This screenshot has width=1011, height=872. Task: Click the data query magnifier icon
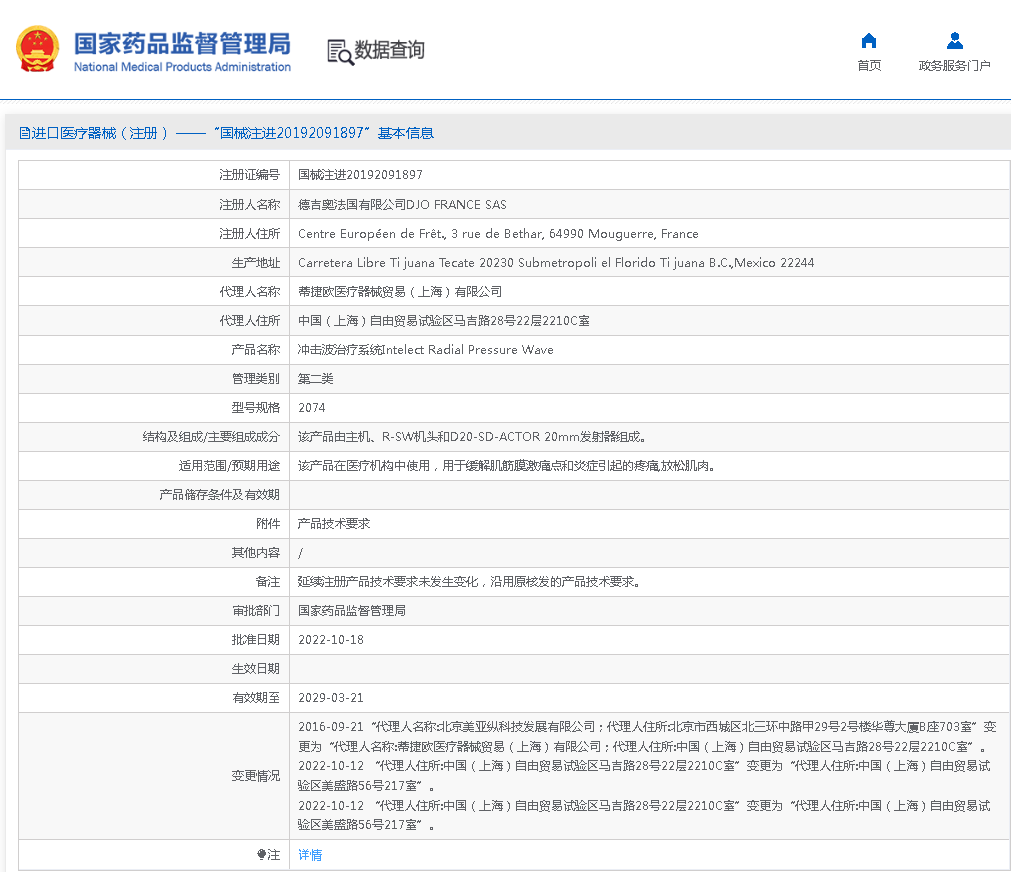341,51
